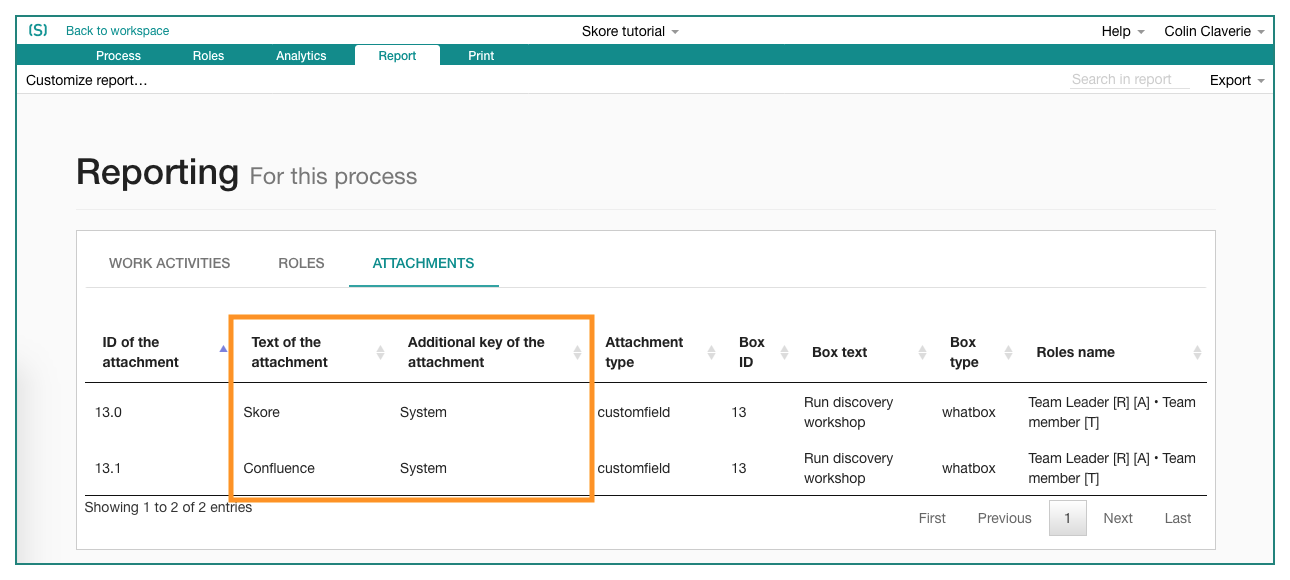
Task: Click the Reporting page heading
Action: pyautogui.click(x=157, y=172)
